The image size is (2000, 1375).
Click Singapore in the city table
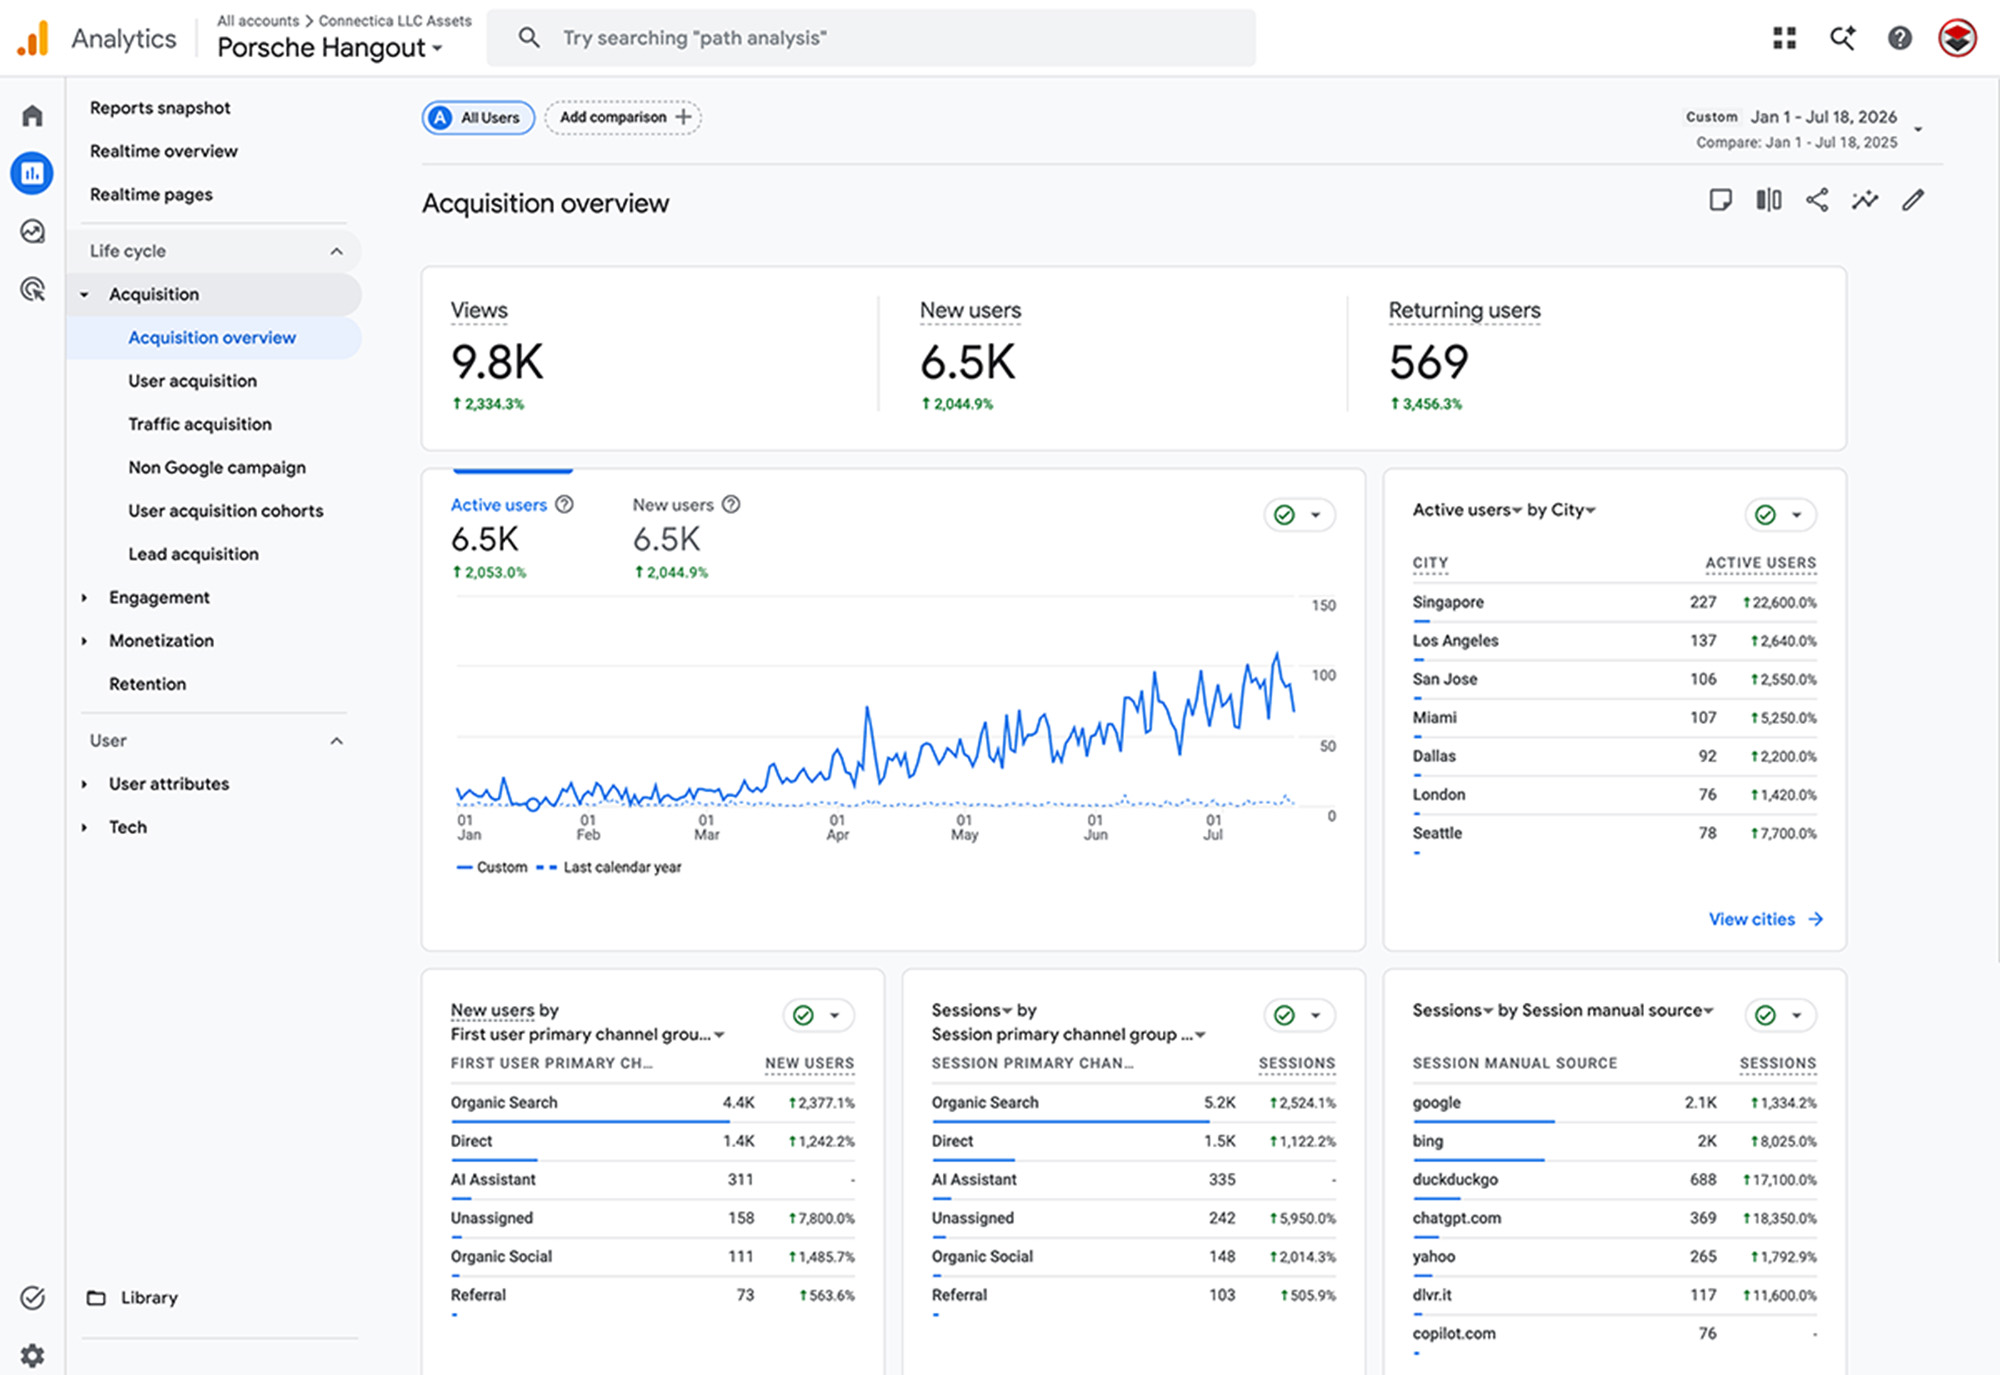click(x=1448, y=602)
